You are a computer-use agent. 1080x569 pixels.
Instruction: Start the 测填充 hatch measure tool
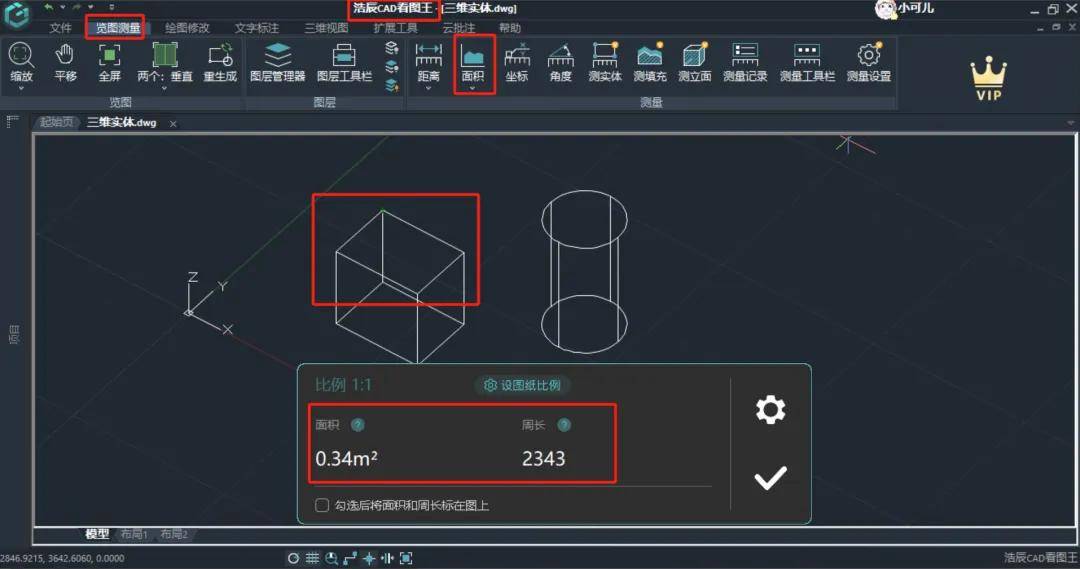point(650,62)
